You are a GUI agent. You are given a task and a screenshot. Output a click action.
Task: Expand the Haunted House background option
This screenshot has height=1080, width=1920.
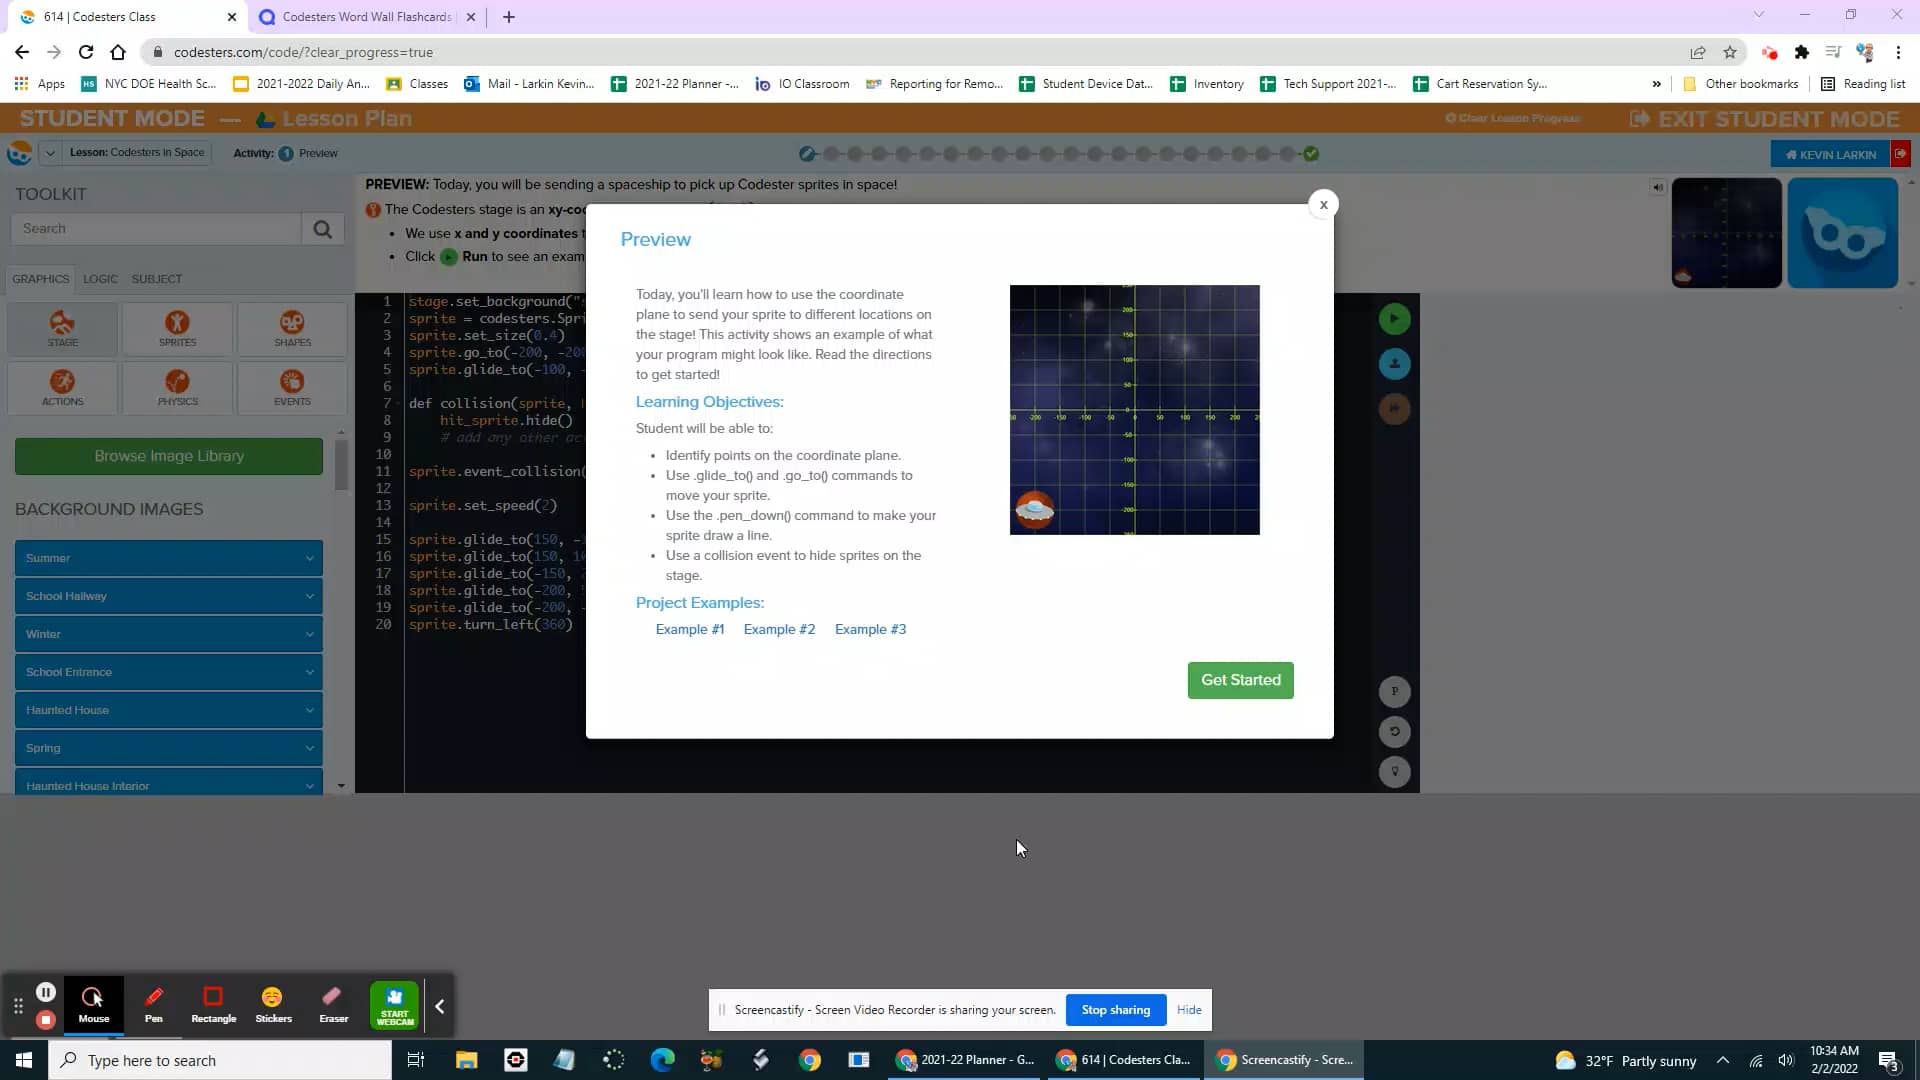(168, 710)
